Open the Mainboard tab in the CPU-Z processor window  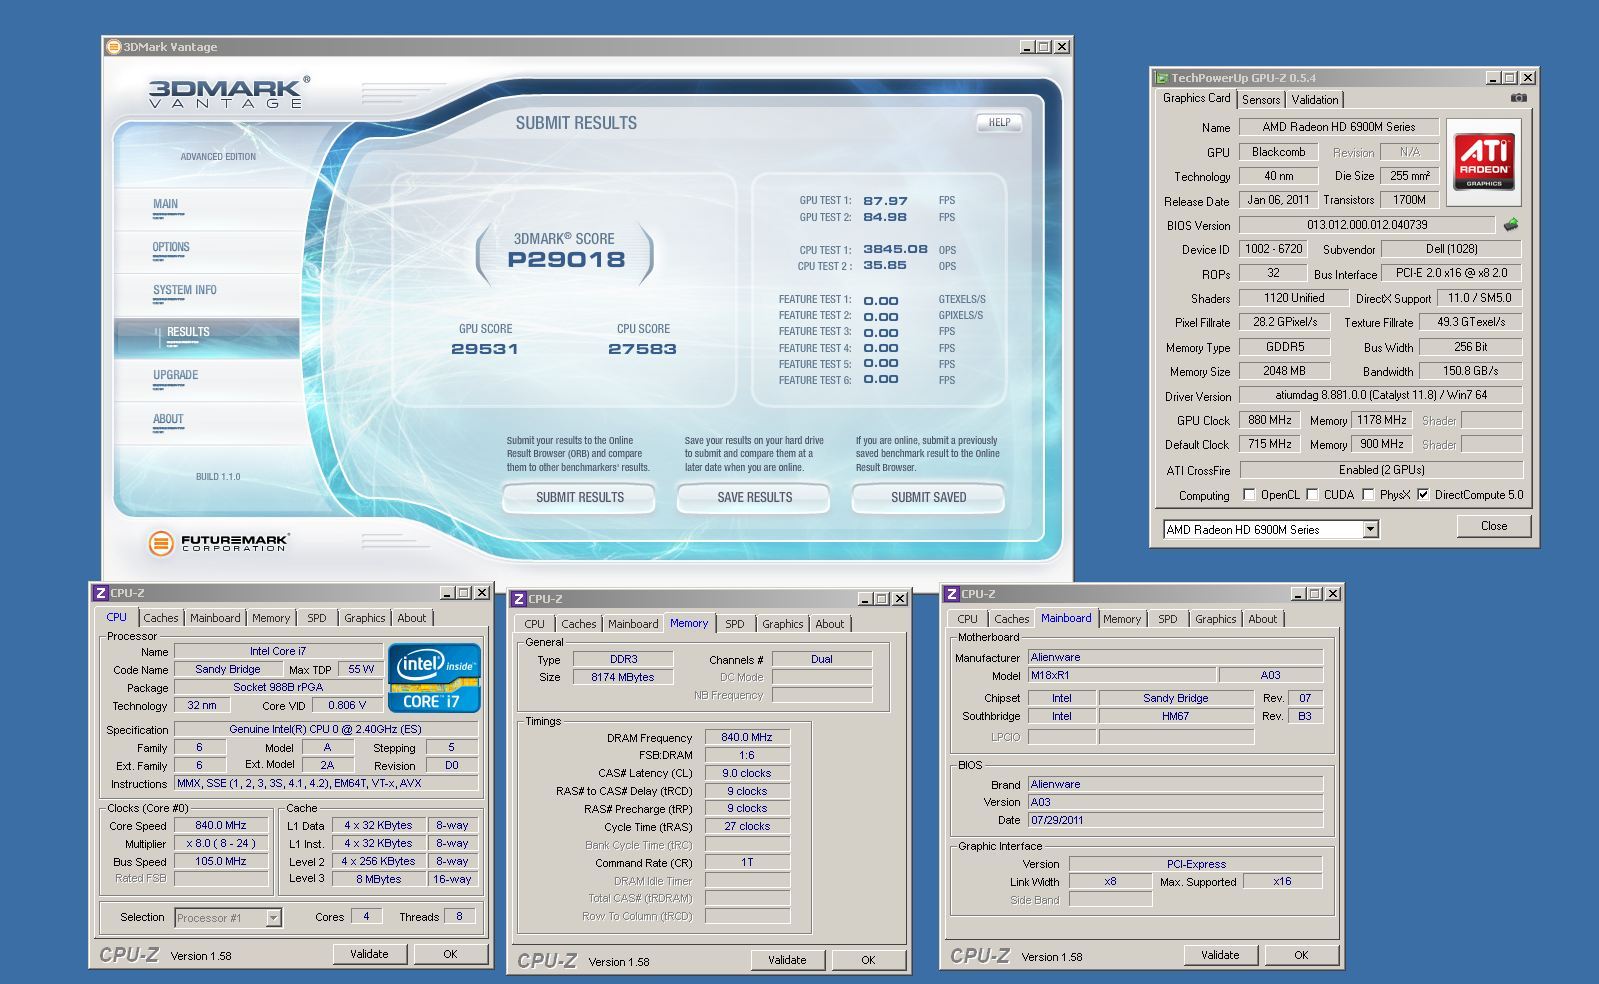[215, 618]
